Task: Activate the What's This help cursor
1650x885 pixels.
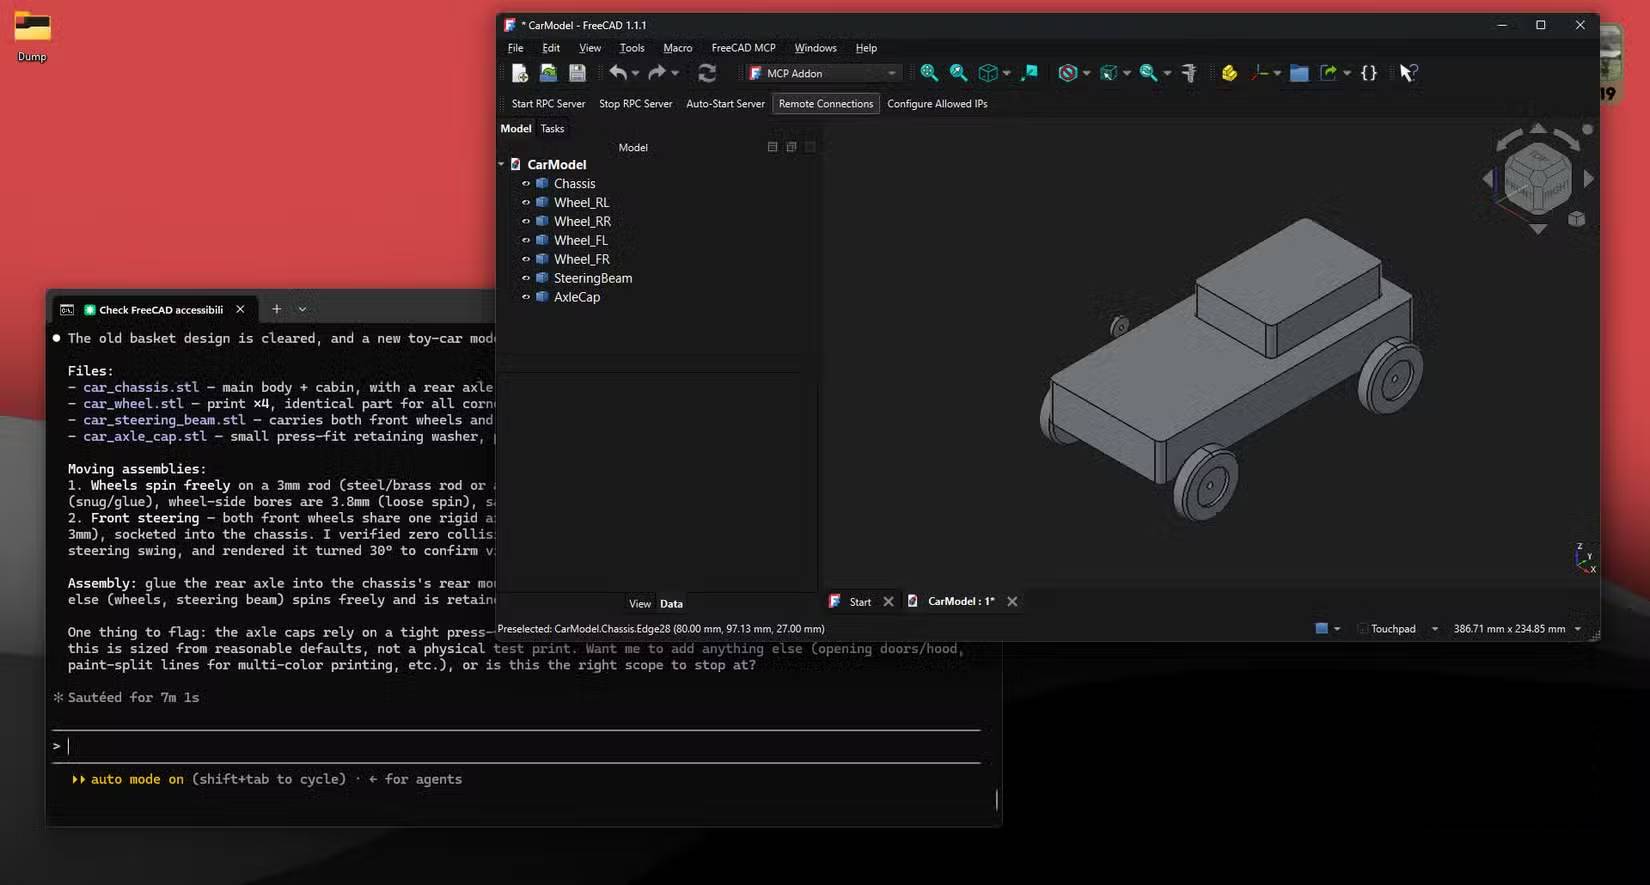Action: pyautogui.click(x=1408, y=73)
